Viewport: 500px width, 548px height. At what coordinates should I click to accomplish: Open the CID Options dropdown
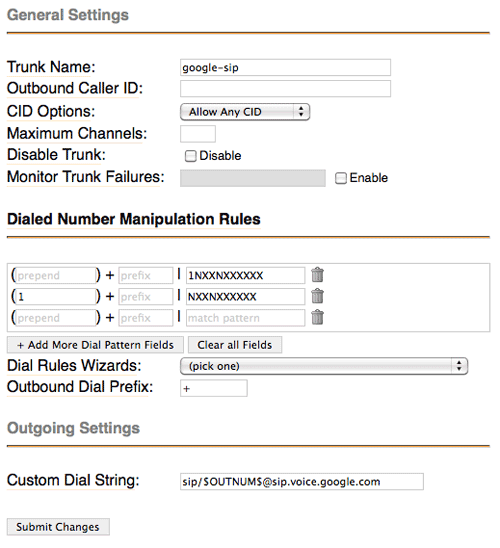coord(245,112)
